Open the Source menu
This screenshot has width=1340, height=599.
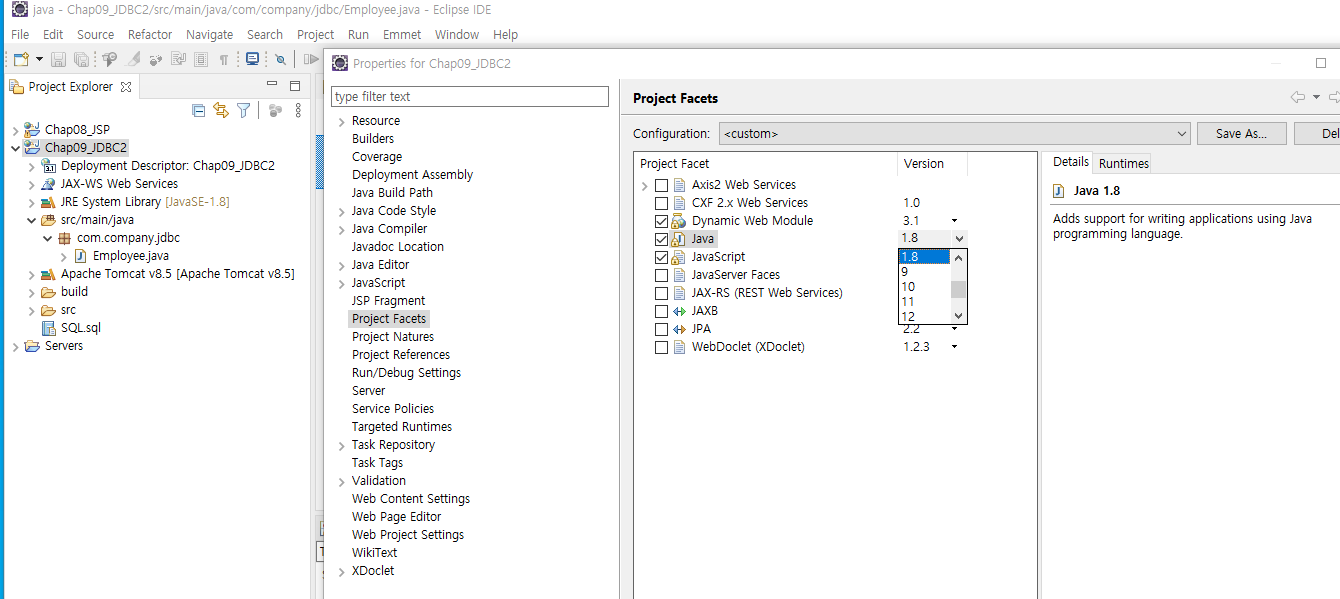point(95,34)
